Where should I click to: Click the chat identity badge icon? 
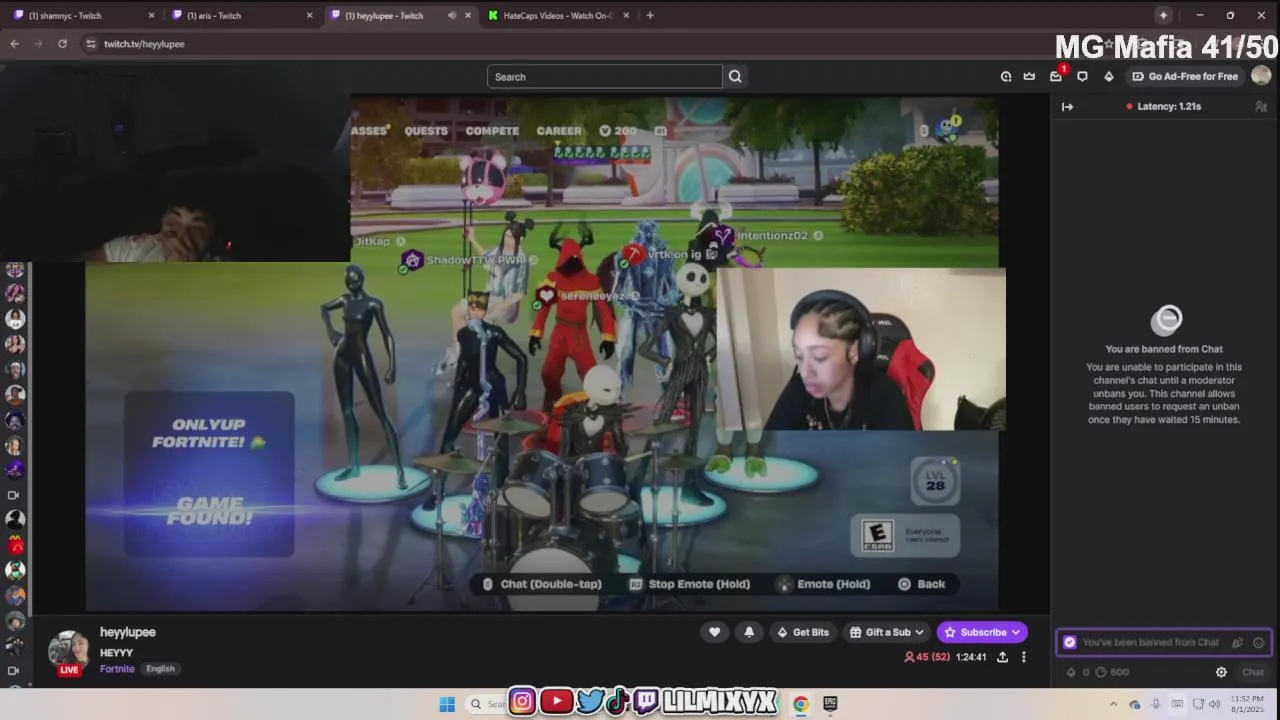(1070, 643)
